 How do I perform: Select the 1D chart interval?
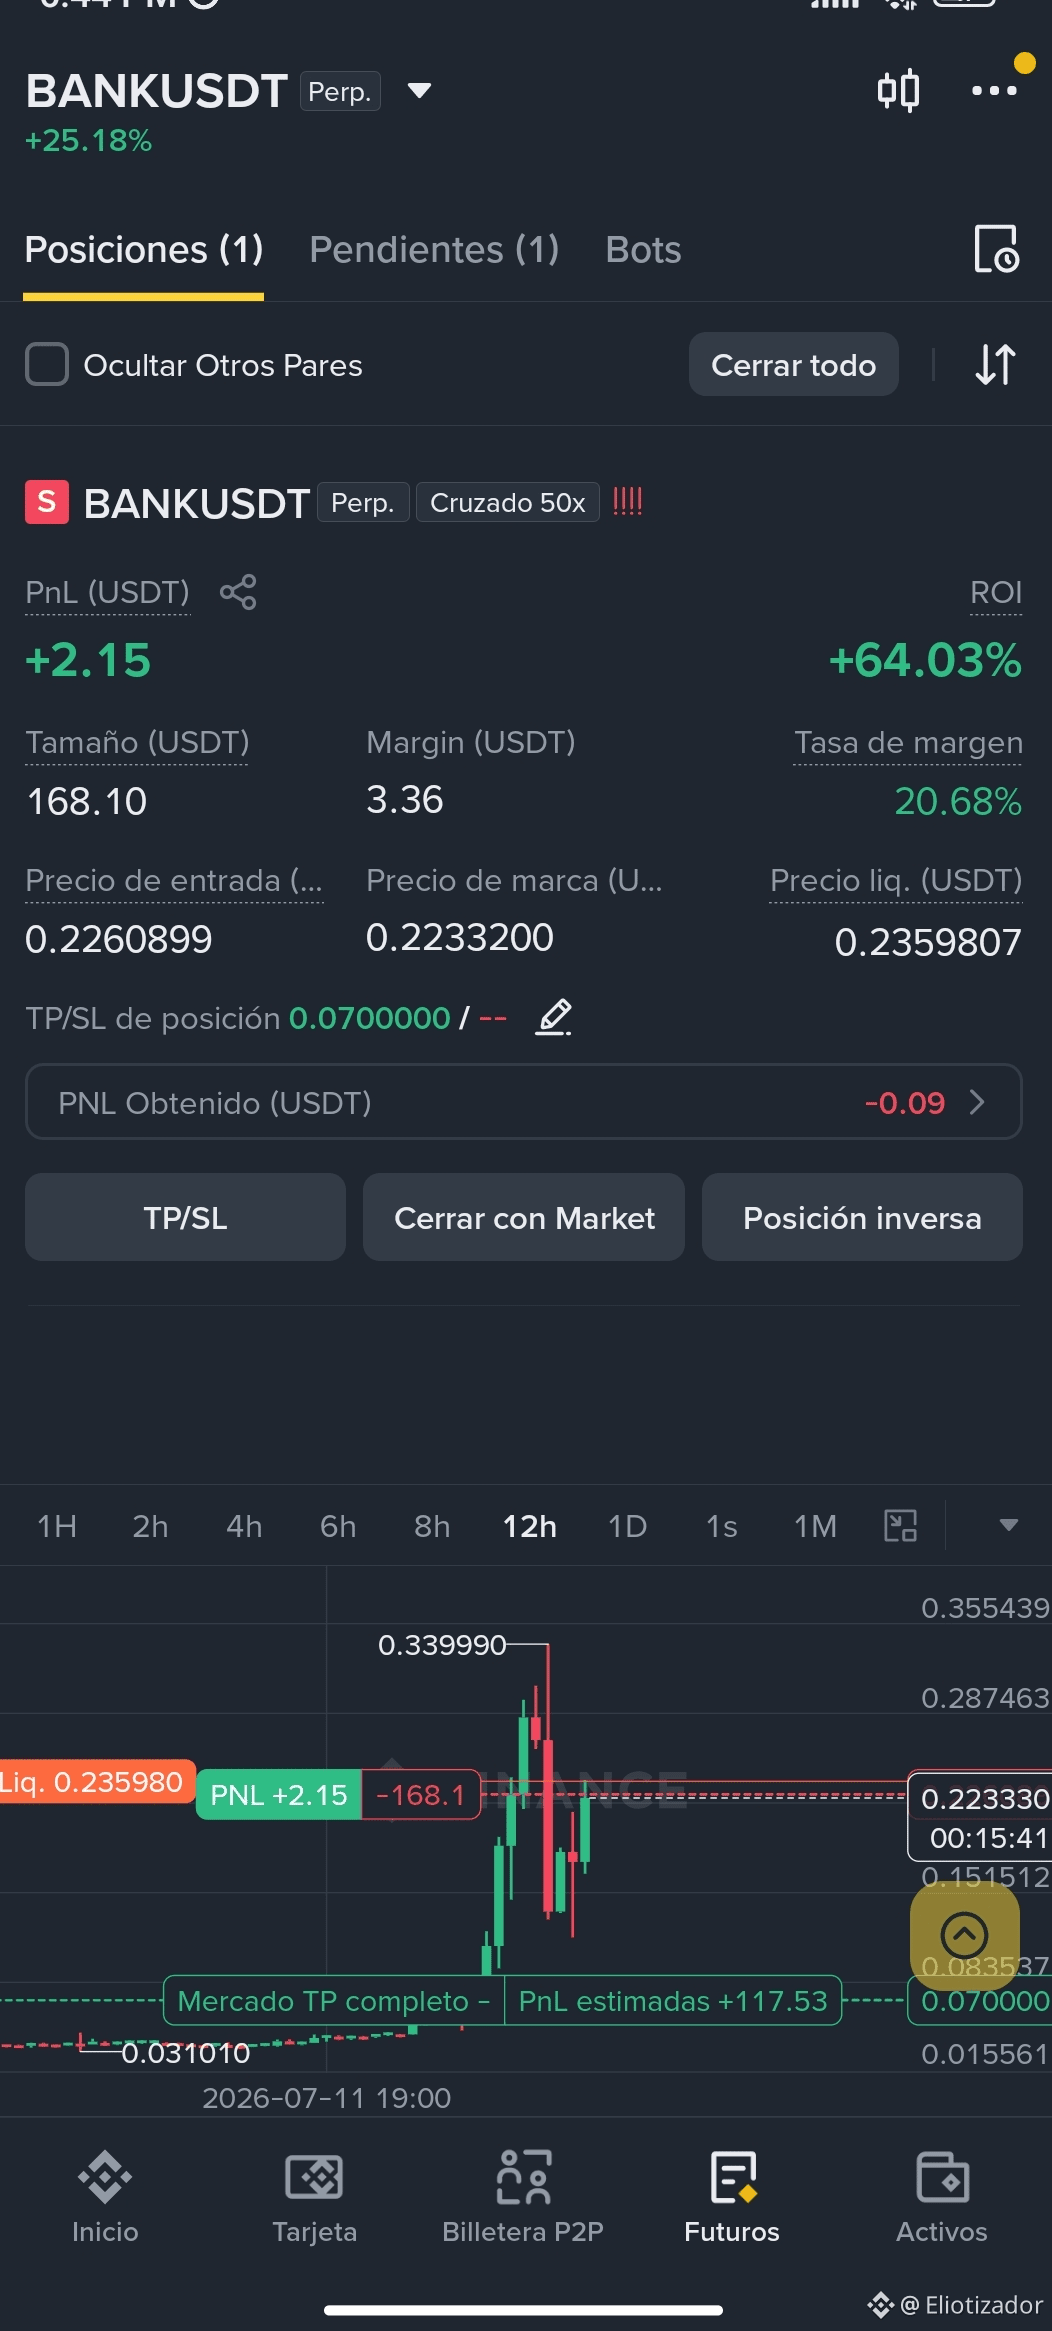627,1527
